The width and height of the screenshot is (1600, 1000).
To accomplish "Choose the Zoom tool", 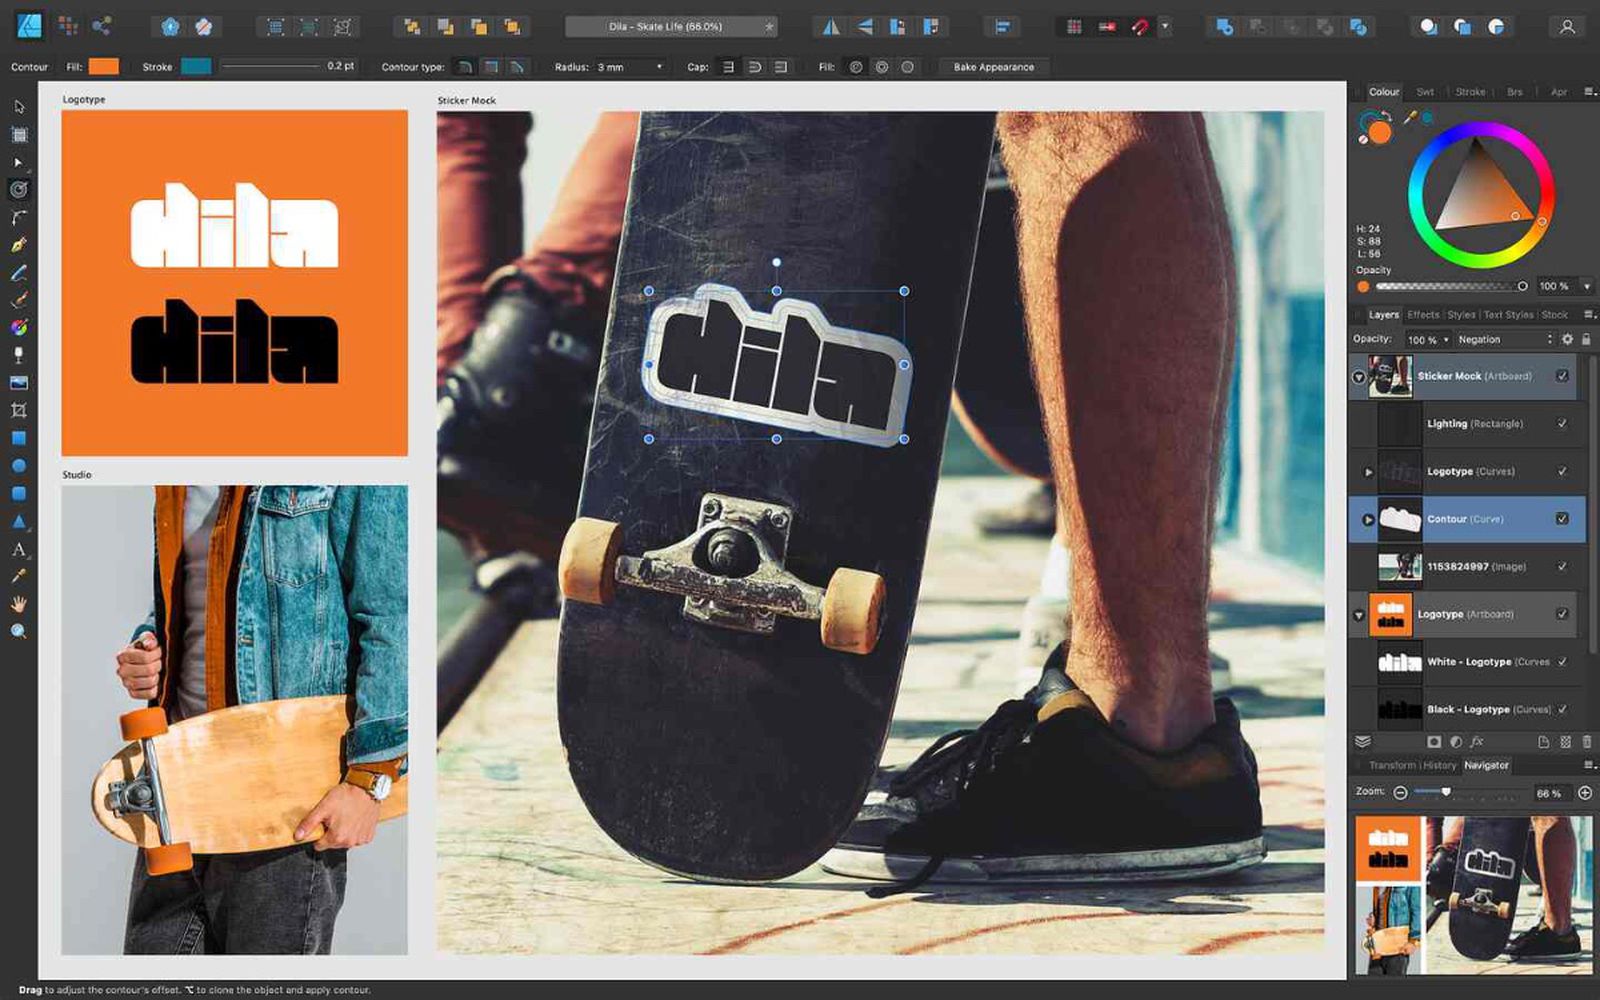I will click(18, 629).
